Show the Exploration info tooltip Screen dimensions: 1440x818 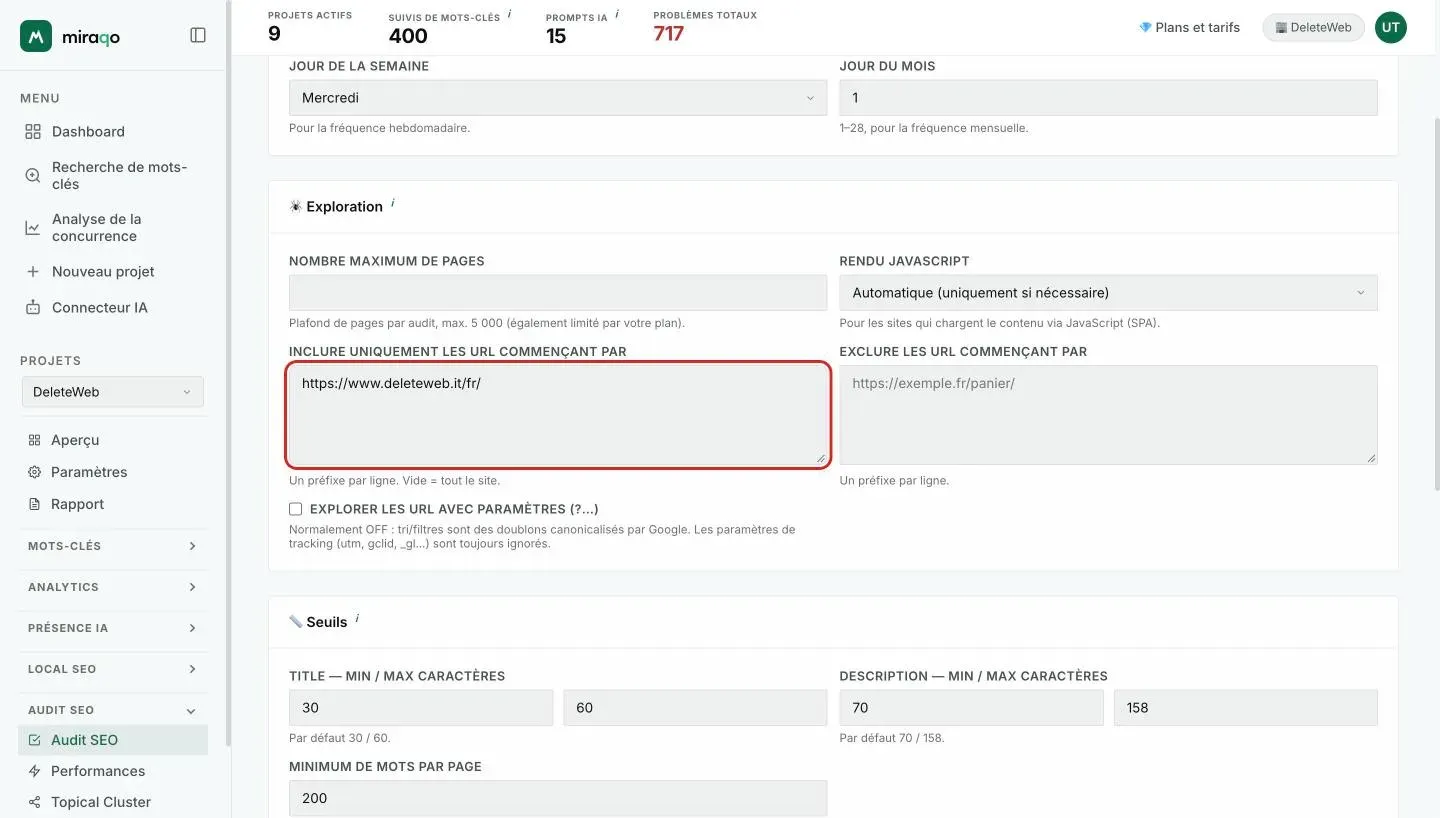click(x=392, y=203)
